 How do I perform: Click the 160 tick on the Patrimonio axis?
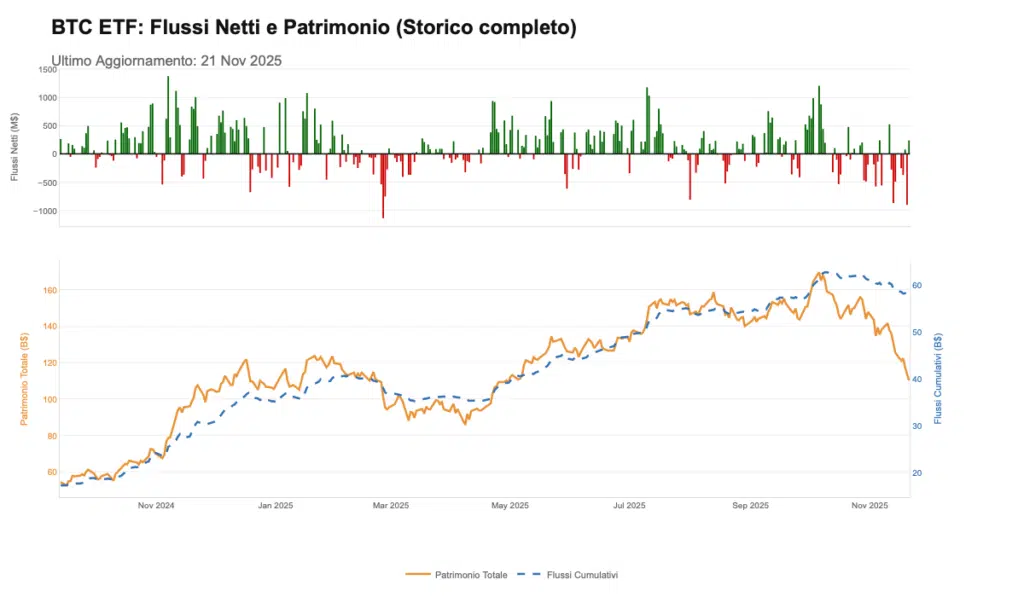[x=49, y=290]
